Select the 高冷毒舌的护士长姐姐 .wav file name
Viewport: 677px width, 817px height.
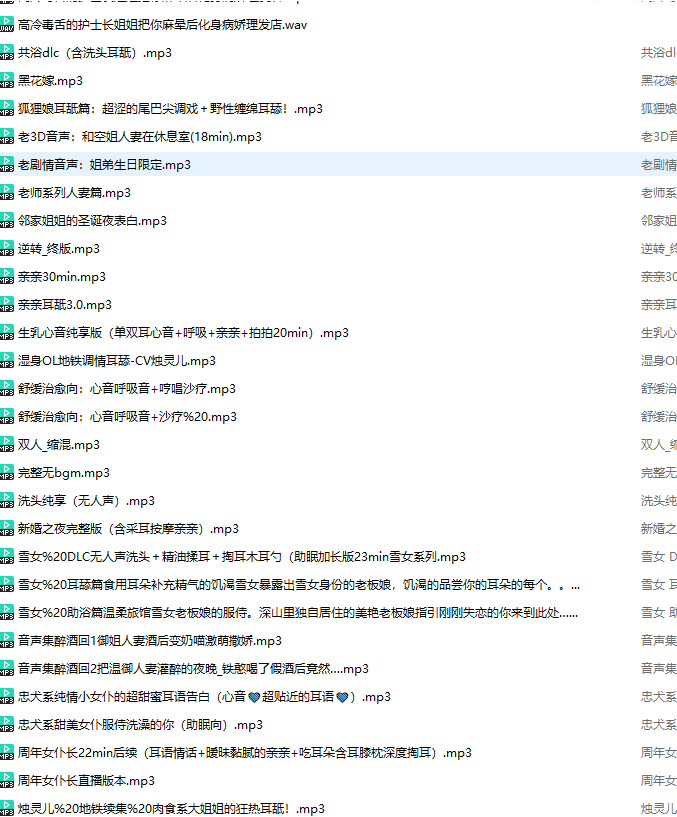(x=163, y=24)
